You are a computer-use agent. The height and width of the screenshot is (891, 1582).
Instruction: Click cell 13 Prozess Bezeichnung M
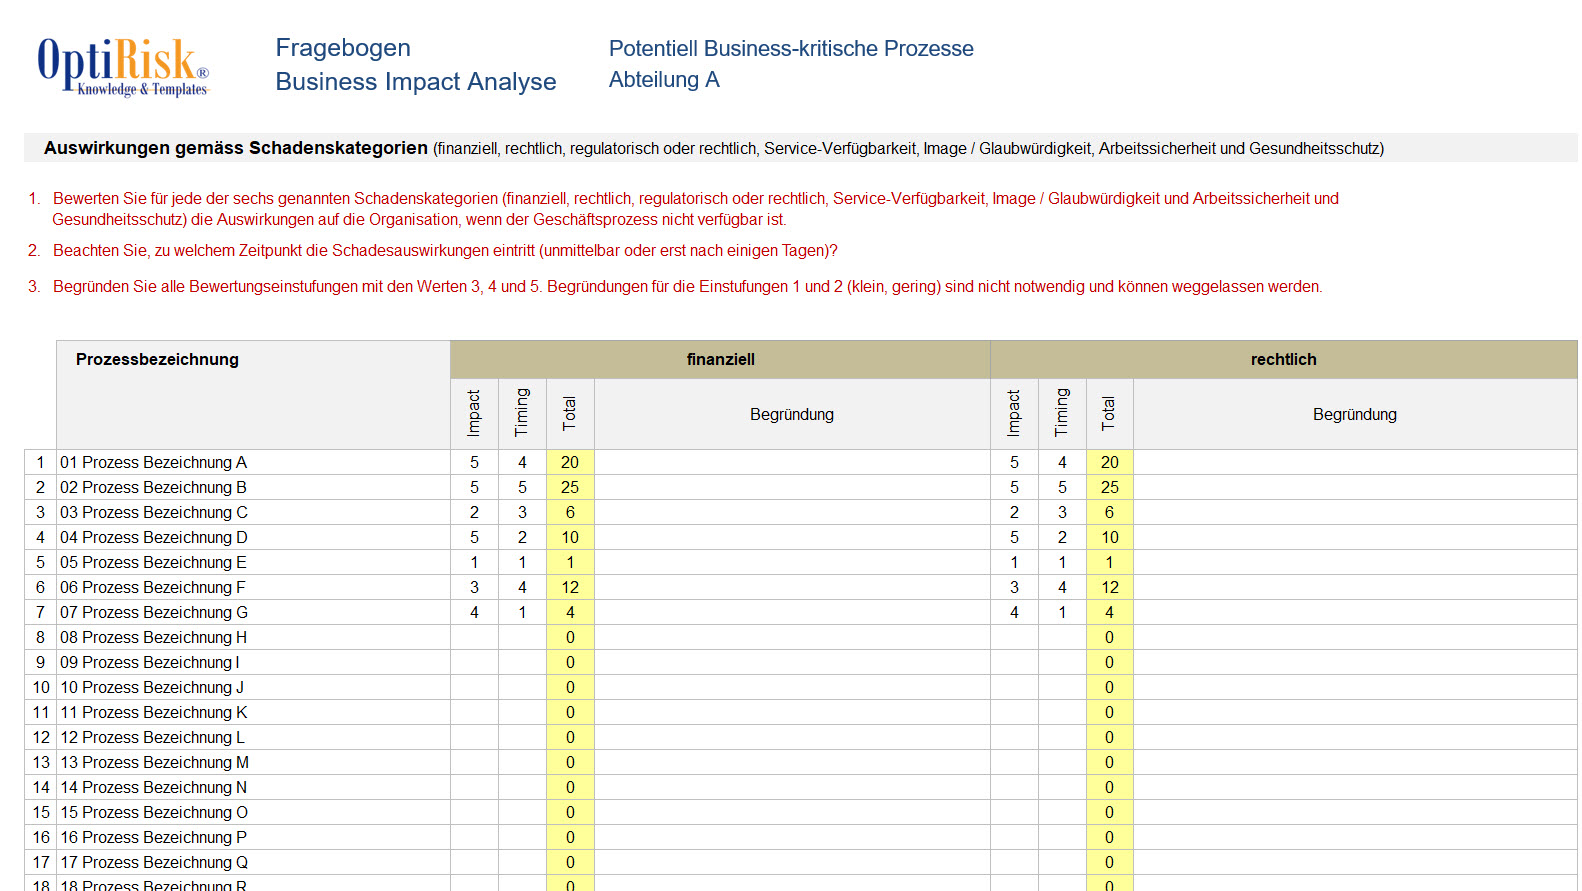point(253,762)
